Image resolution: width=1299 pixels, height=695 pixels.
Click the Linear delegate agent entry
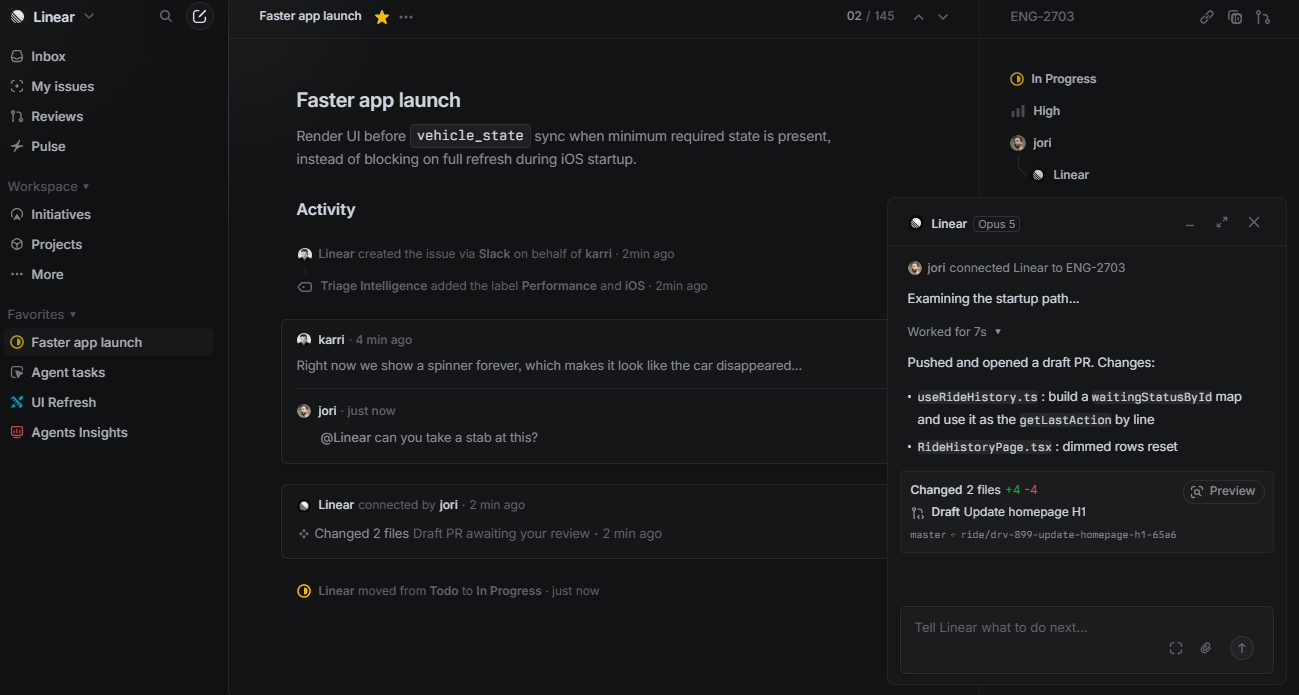pyautogui.click(x=1061, y=175)
